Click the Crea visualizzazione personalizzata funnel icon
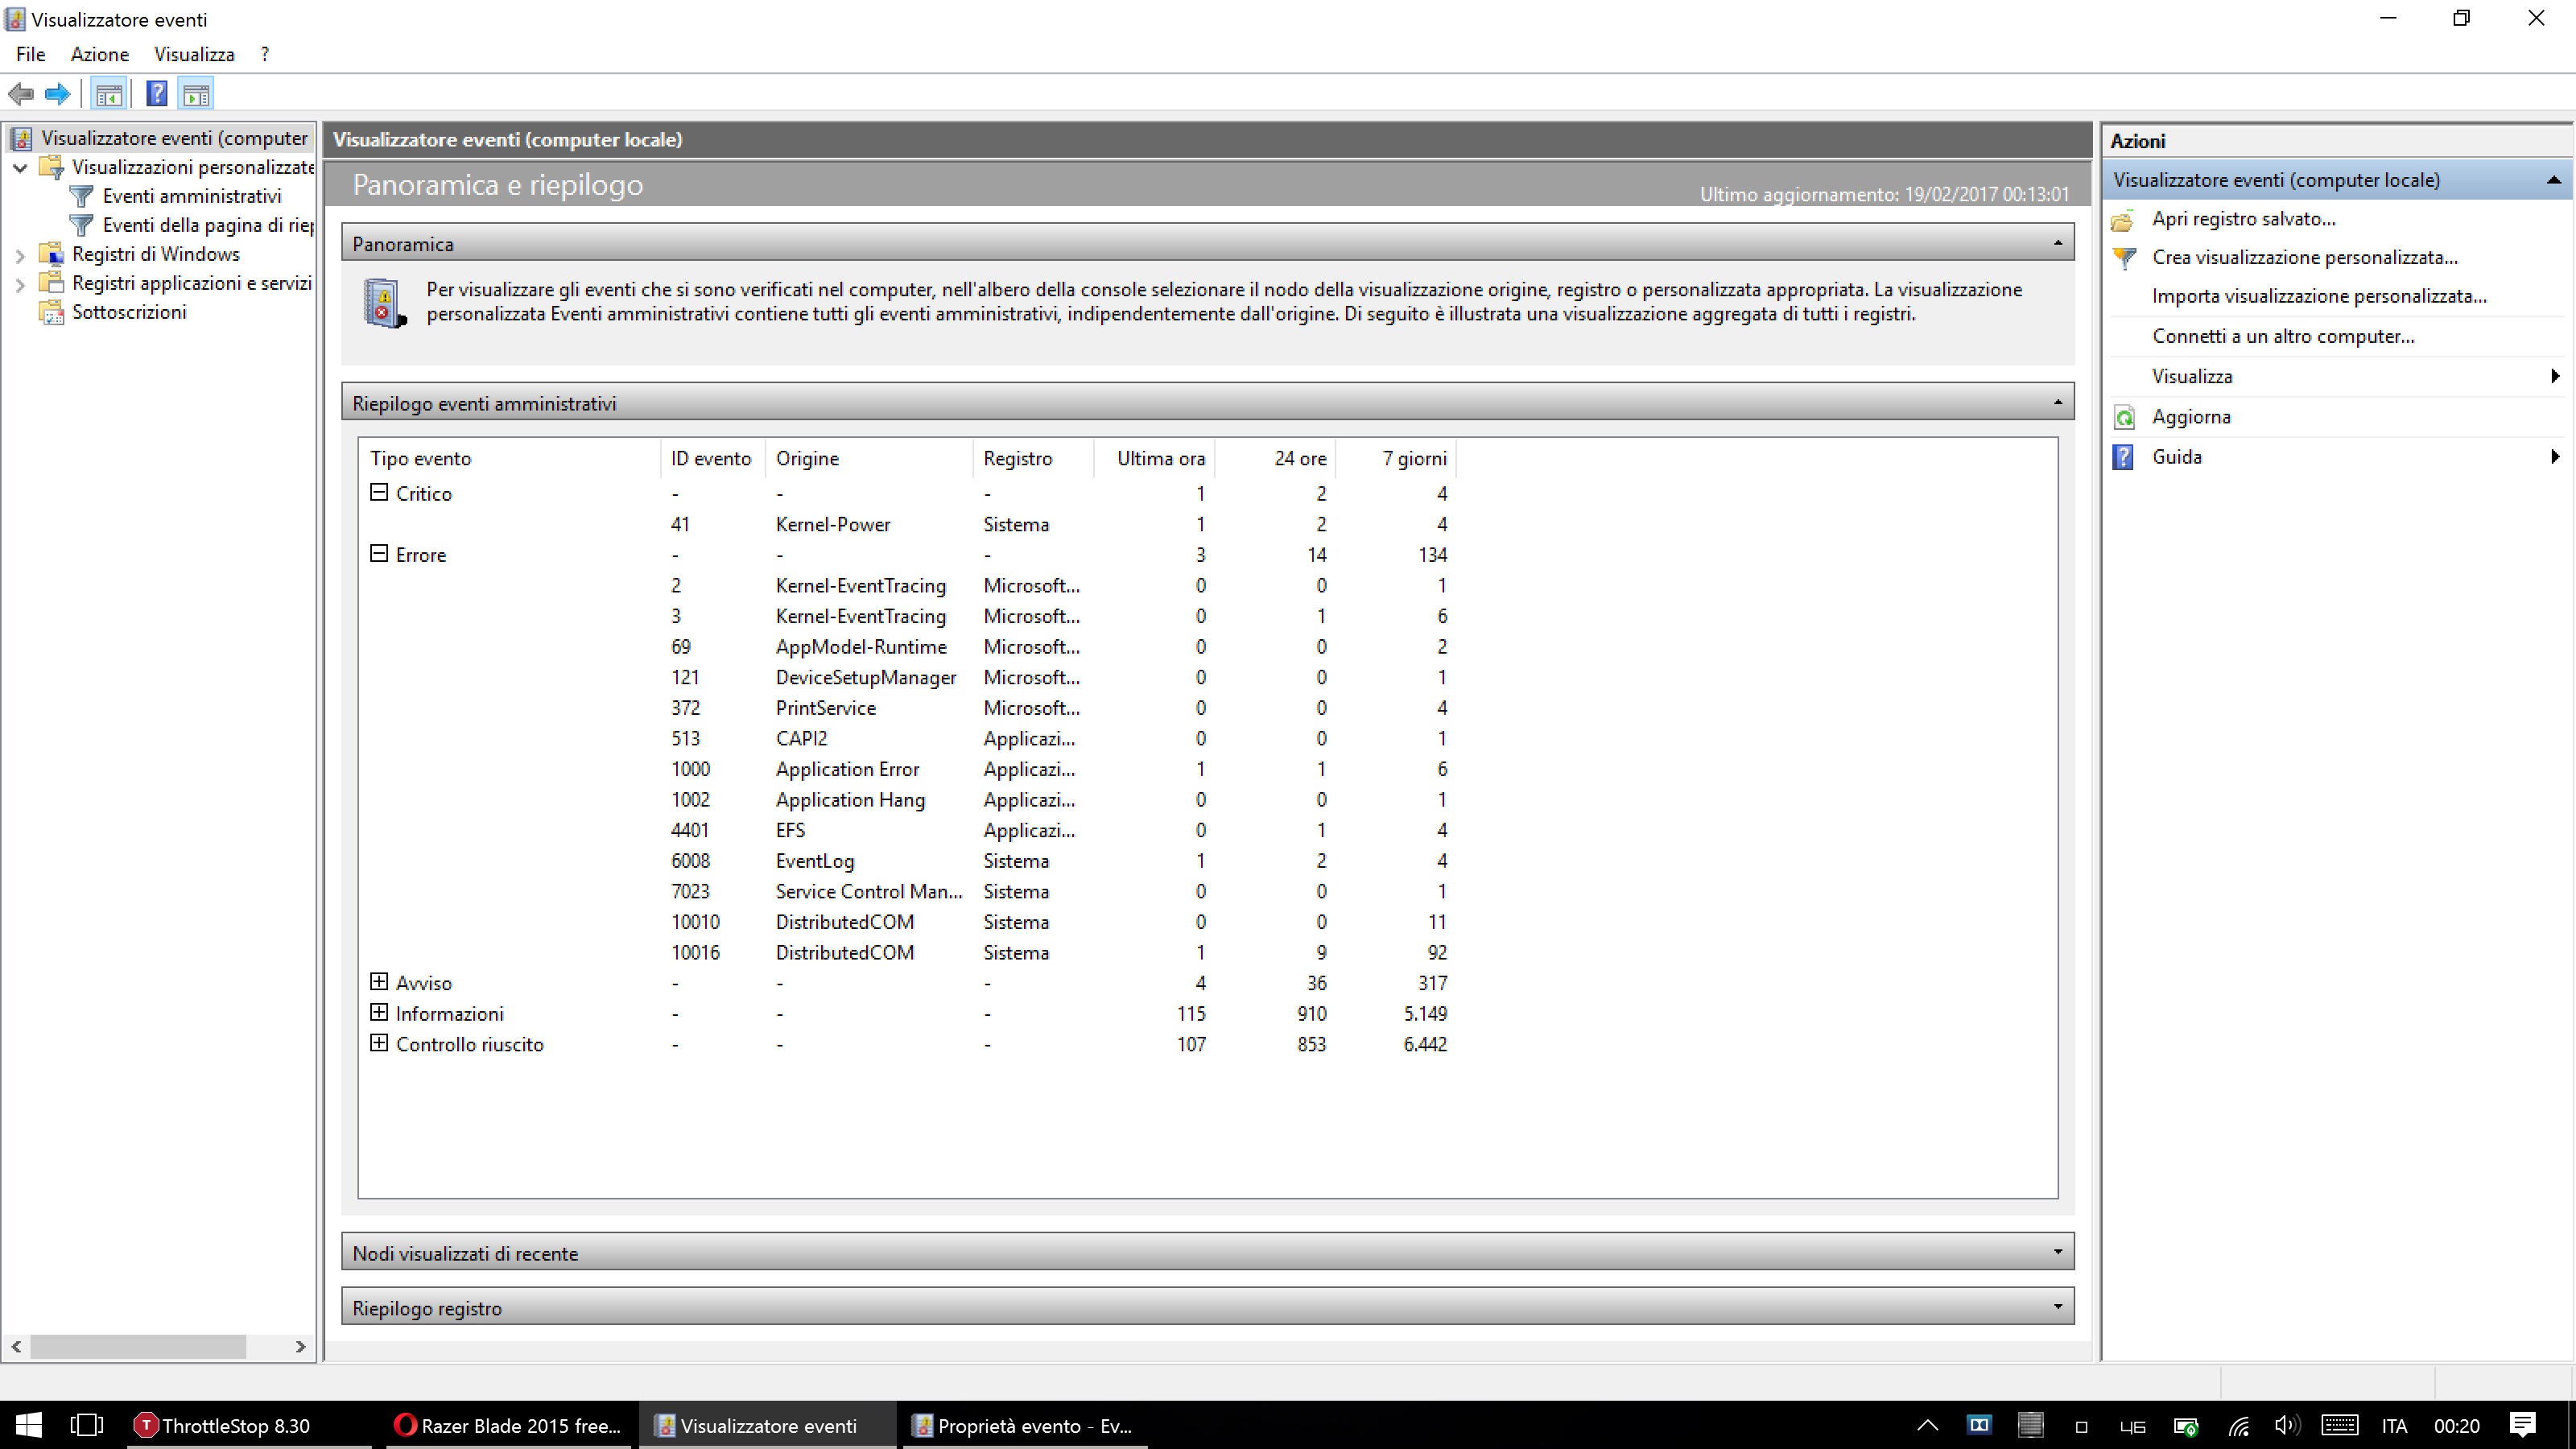Image resolution: width=2576 pixels, height=1449 pixels. (2123, 258)
